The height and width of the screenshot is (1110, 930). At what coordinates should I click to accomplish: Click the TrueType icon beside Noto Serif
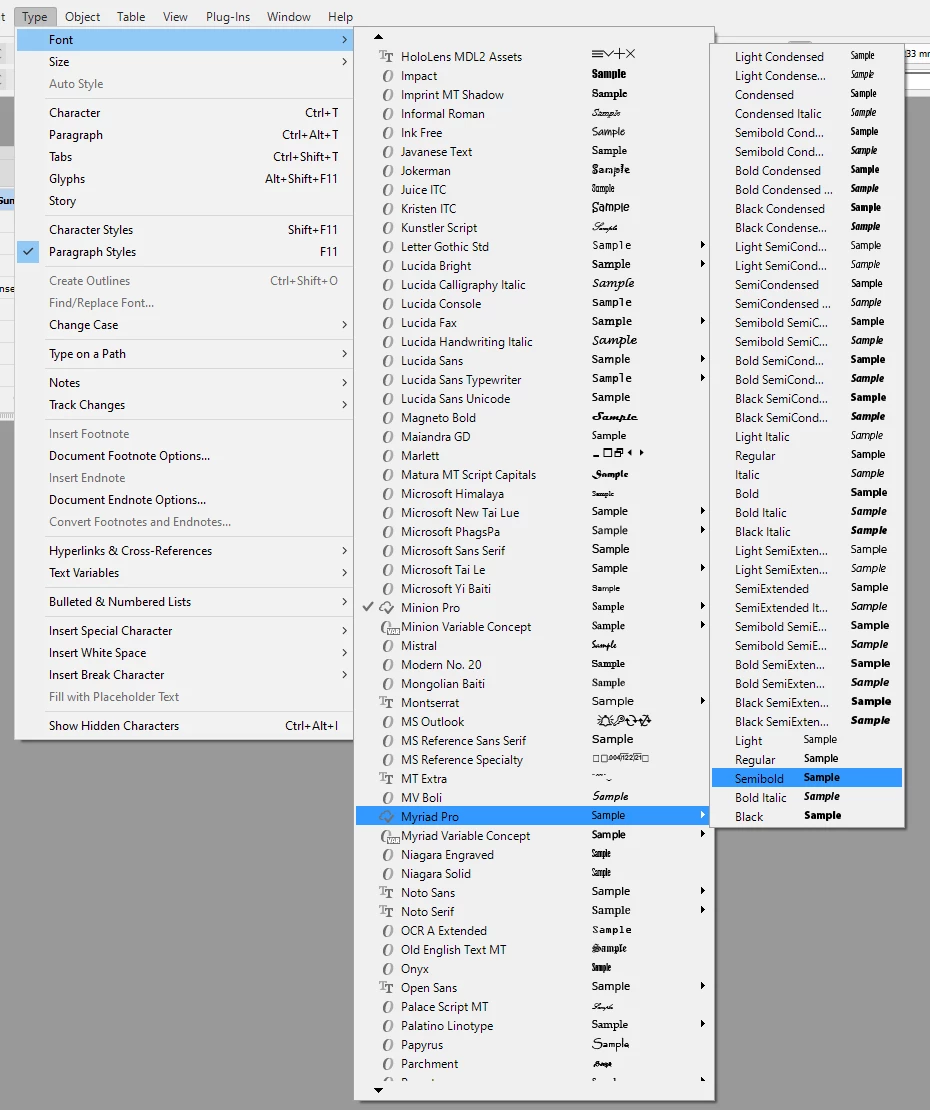[386, 911]
